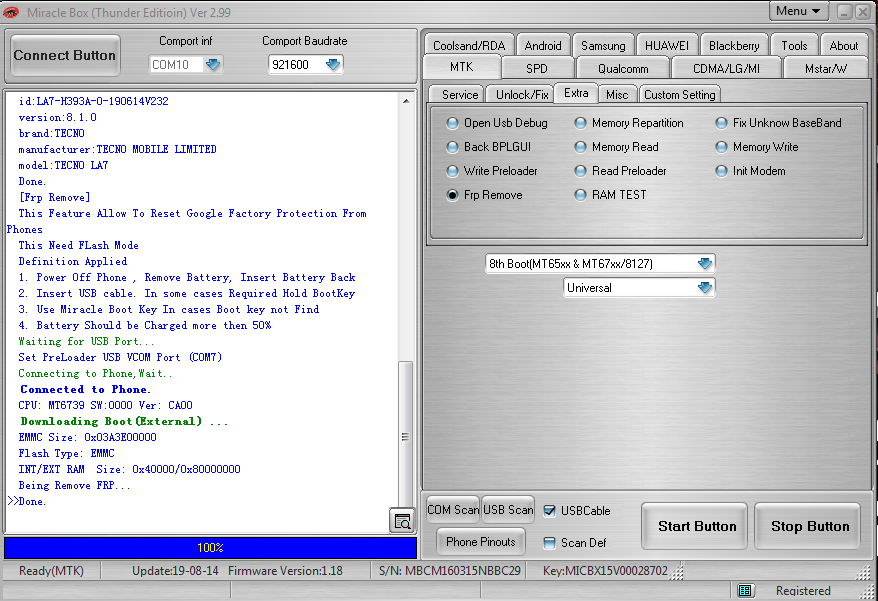Select Write Preloader option
This screenshot has width=878, height=601.
(x=492, y=171)
